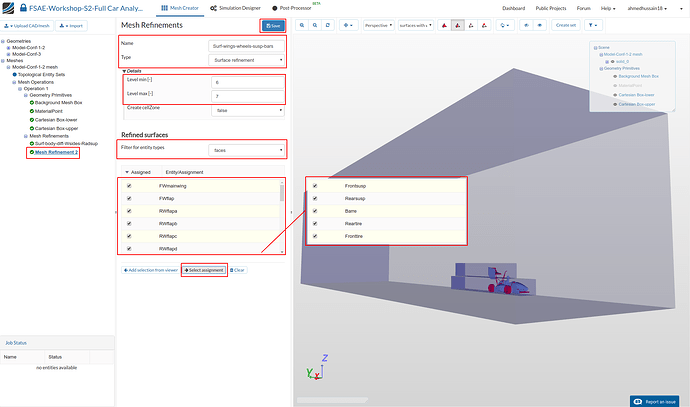The height and width of the screenshot is (407, 690).
Task: Toggle visibility of Cartesian Box-lower in scene
Action: pyautogui.click(x=615, y=95)
